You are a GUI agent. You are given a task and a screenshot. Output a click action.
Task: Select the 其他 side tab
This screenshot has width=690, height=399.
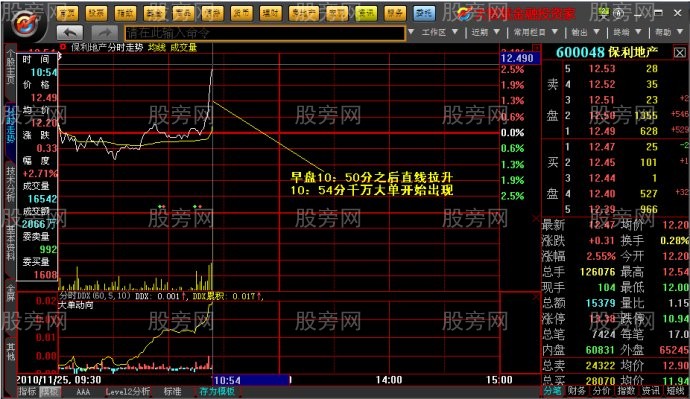click(x=10, y=352)
